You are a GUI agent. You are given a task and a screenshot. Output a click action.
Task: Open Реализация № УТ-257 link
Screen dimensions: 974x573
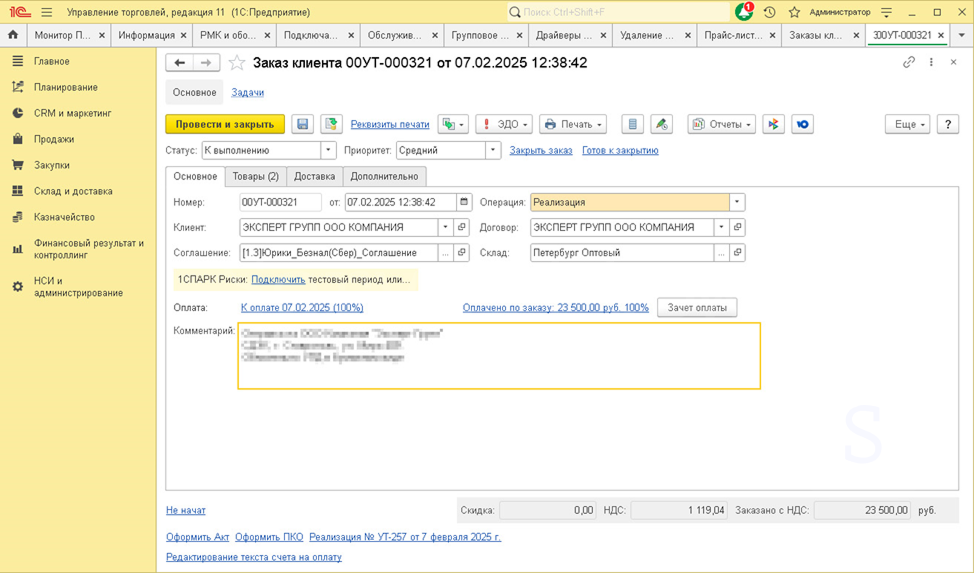(405, 537)
